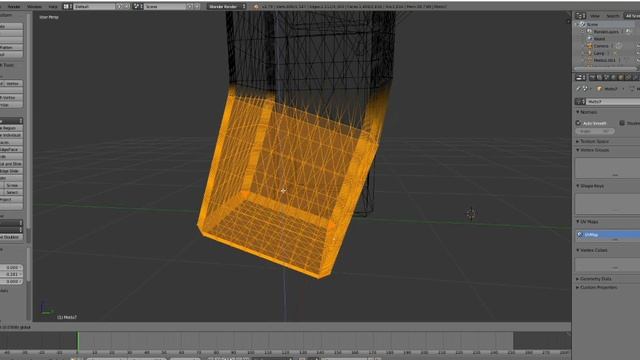
Task: Click the -0.181 value field
Action: [x=11, y=274]
